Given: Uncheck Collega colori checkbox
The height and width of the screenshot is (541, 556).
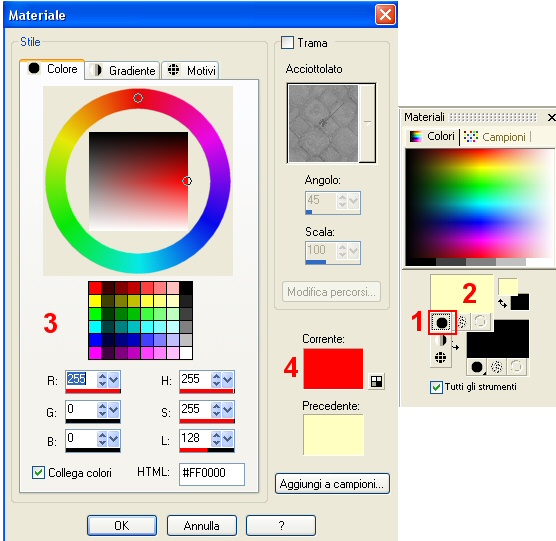Looking at the screenshot, I should pos(38,473).
